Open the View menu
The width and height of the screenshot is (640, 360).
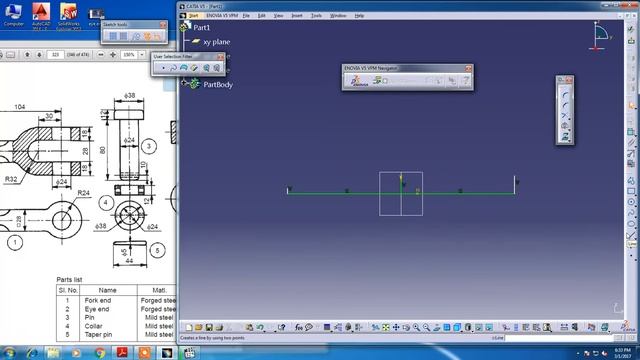click(278, 16)
